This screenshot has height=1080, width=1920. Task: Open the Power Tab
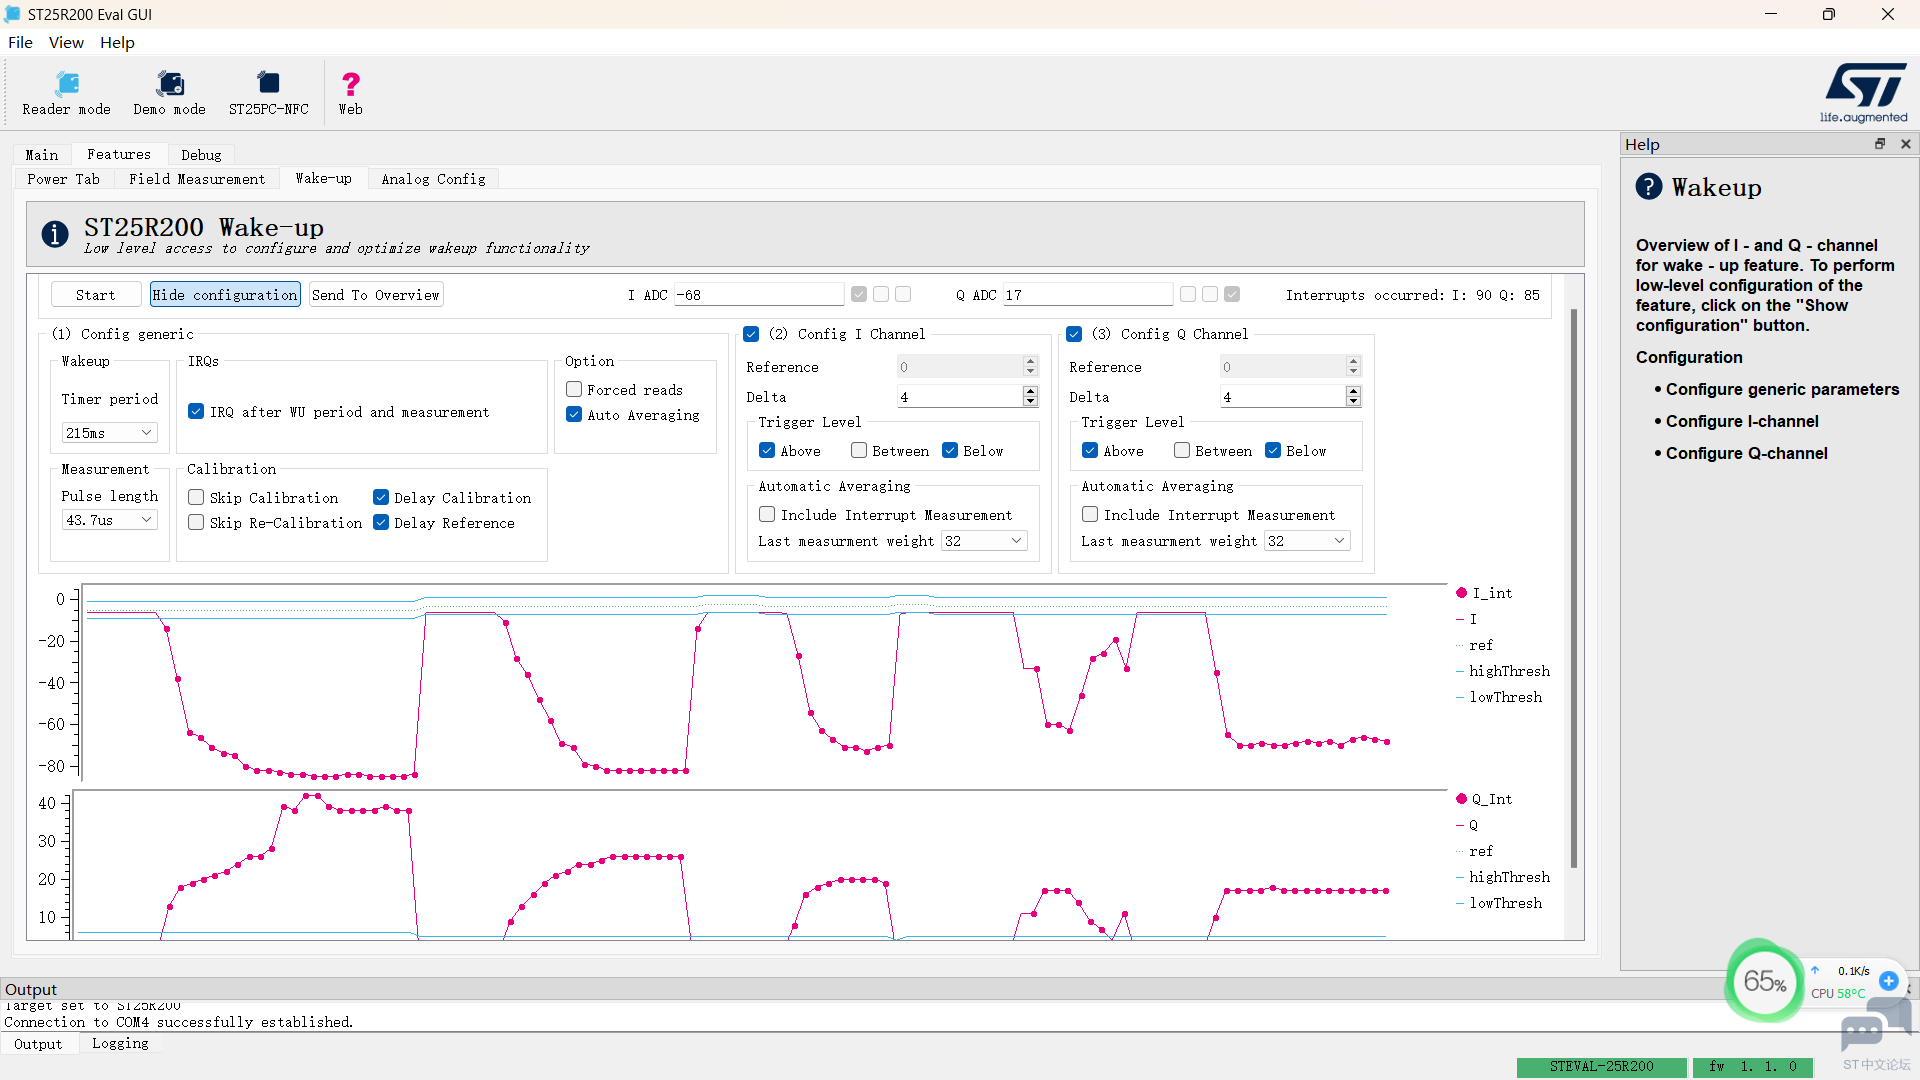tap(63, 179)
